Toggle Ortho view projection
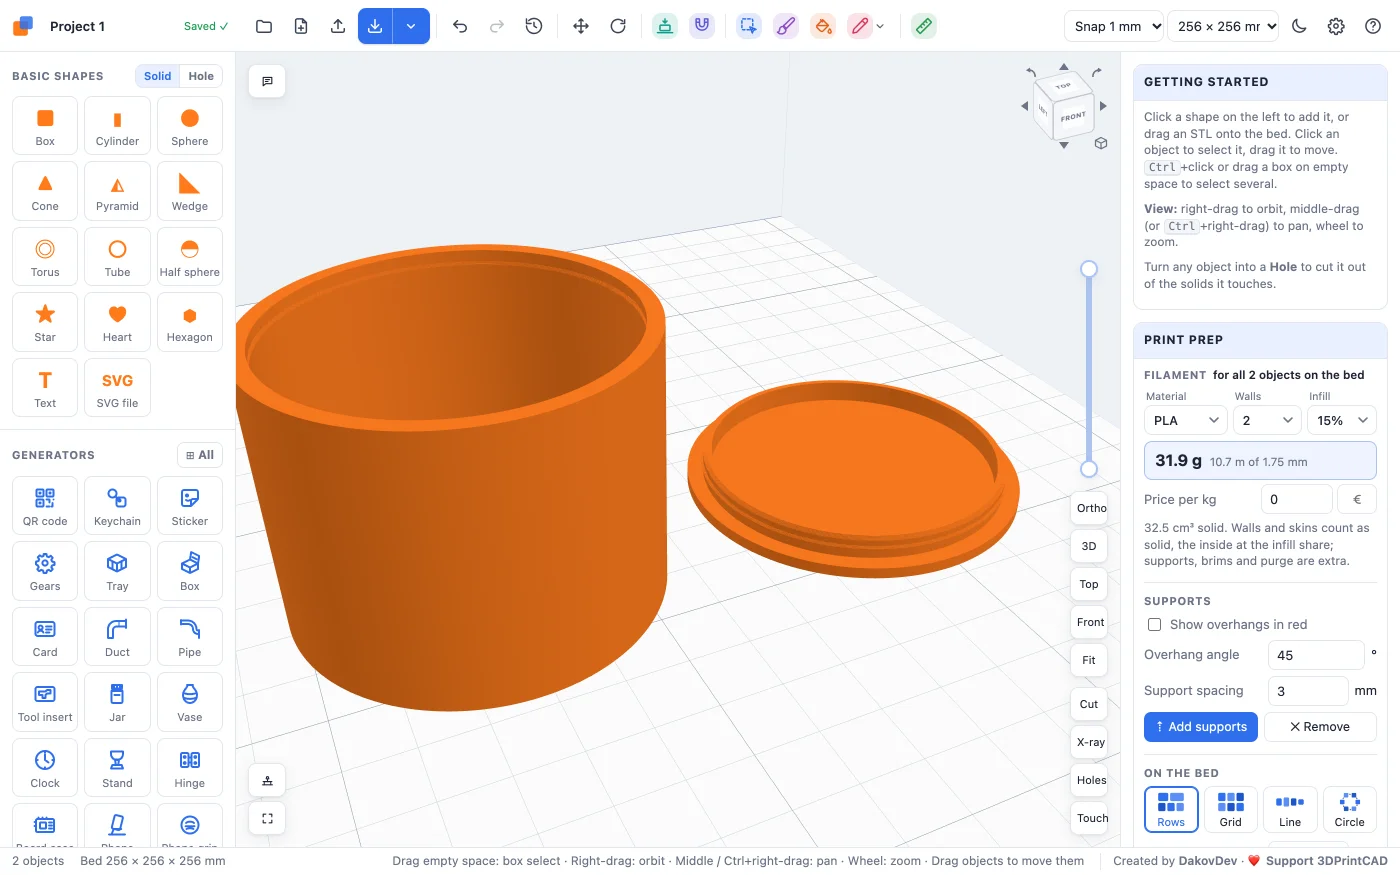The image size is (1400, 875). click(x=1090, y=508)
